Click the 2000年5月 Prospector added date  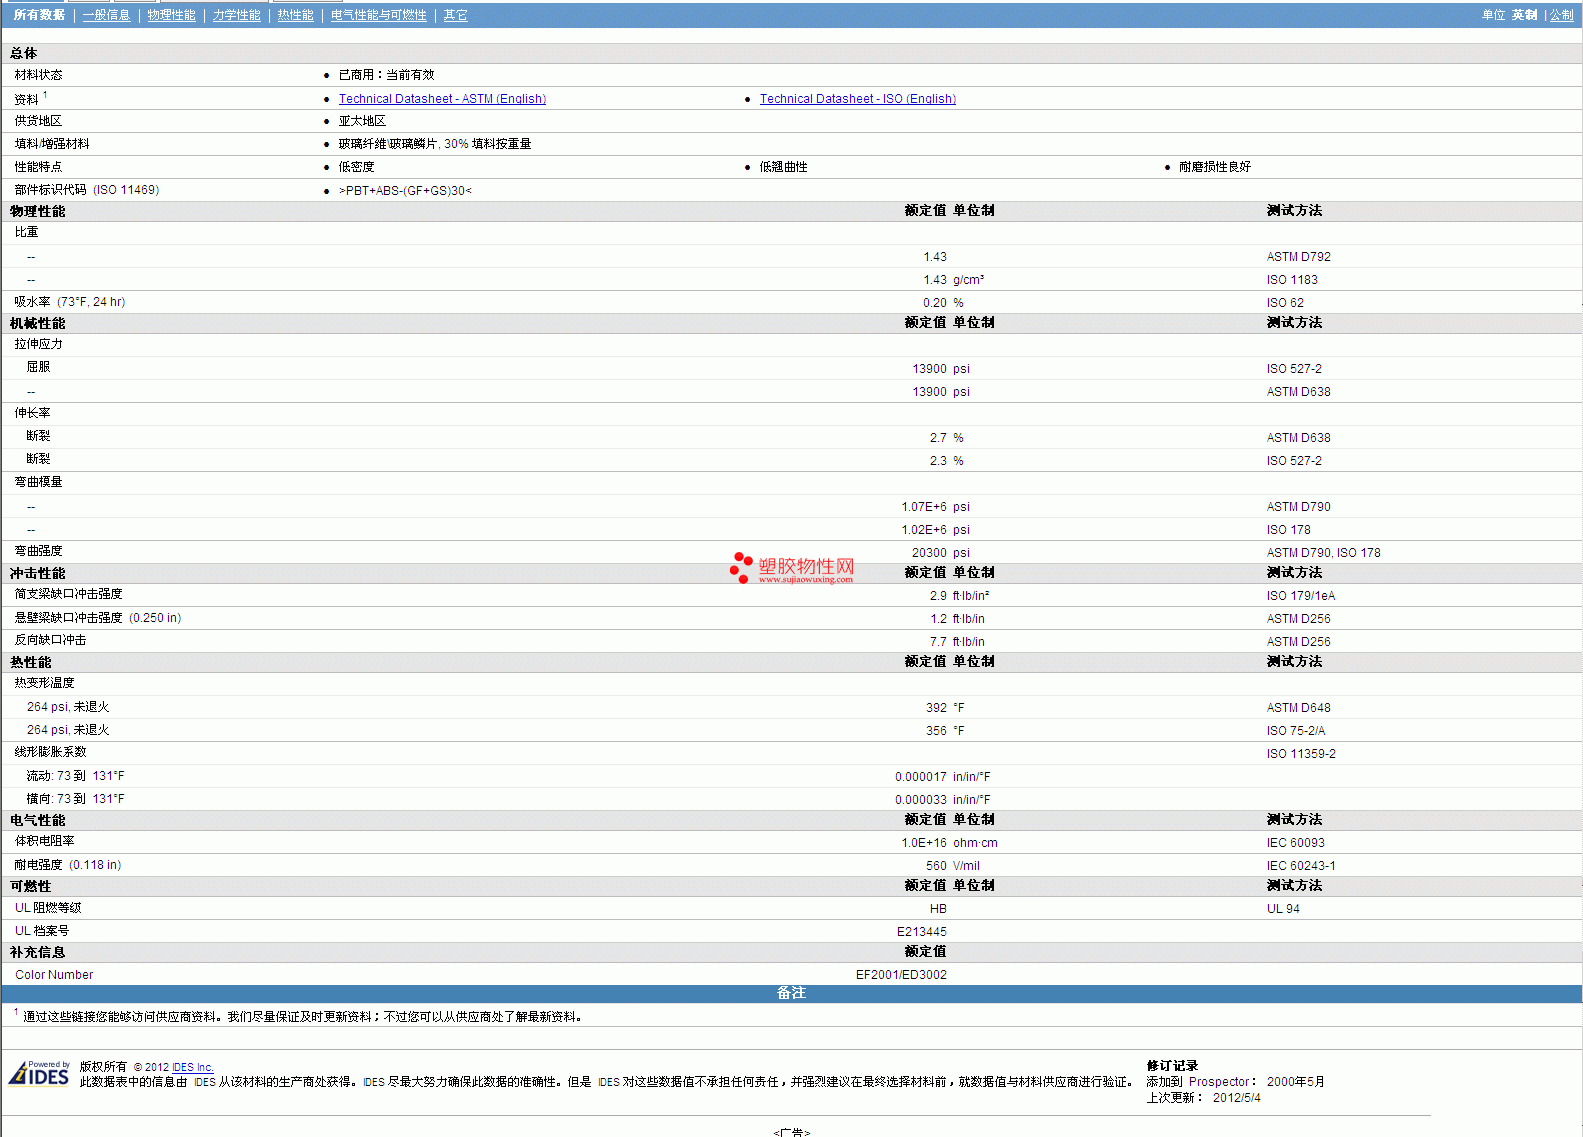click(1296, 1082)
